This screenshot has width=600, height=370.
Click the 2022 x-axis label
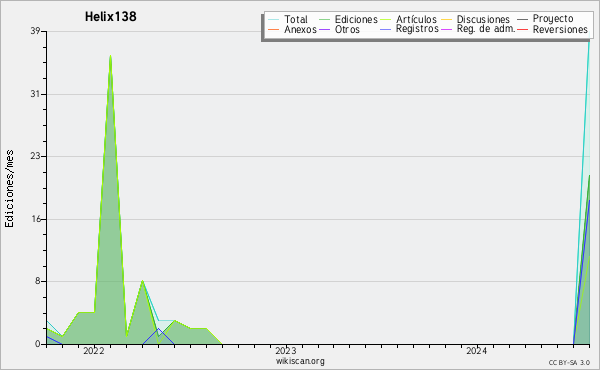pyautogui.click(x=94, y=351)
